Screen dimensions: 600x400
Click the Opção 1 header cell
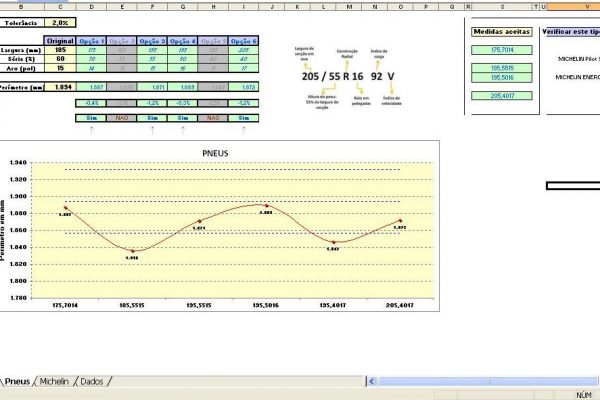(92, 39)
